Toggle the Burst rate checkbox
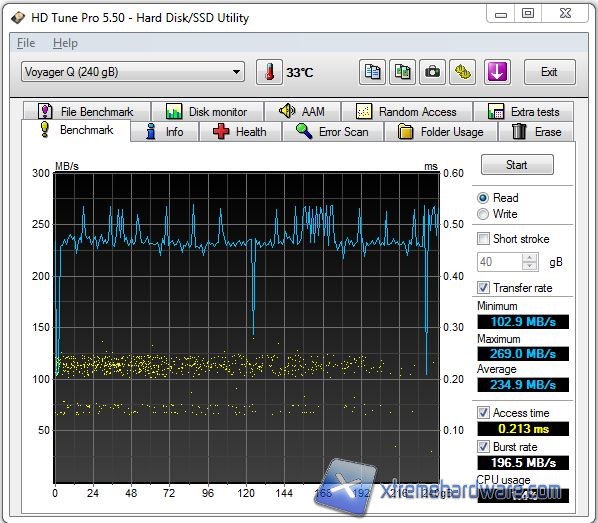The image size is (598, 523). 483,446
